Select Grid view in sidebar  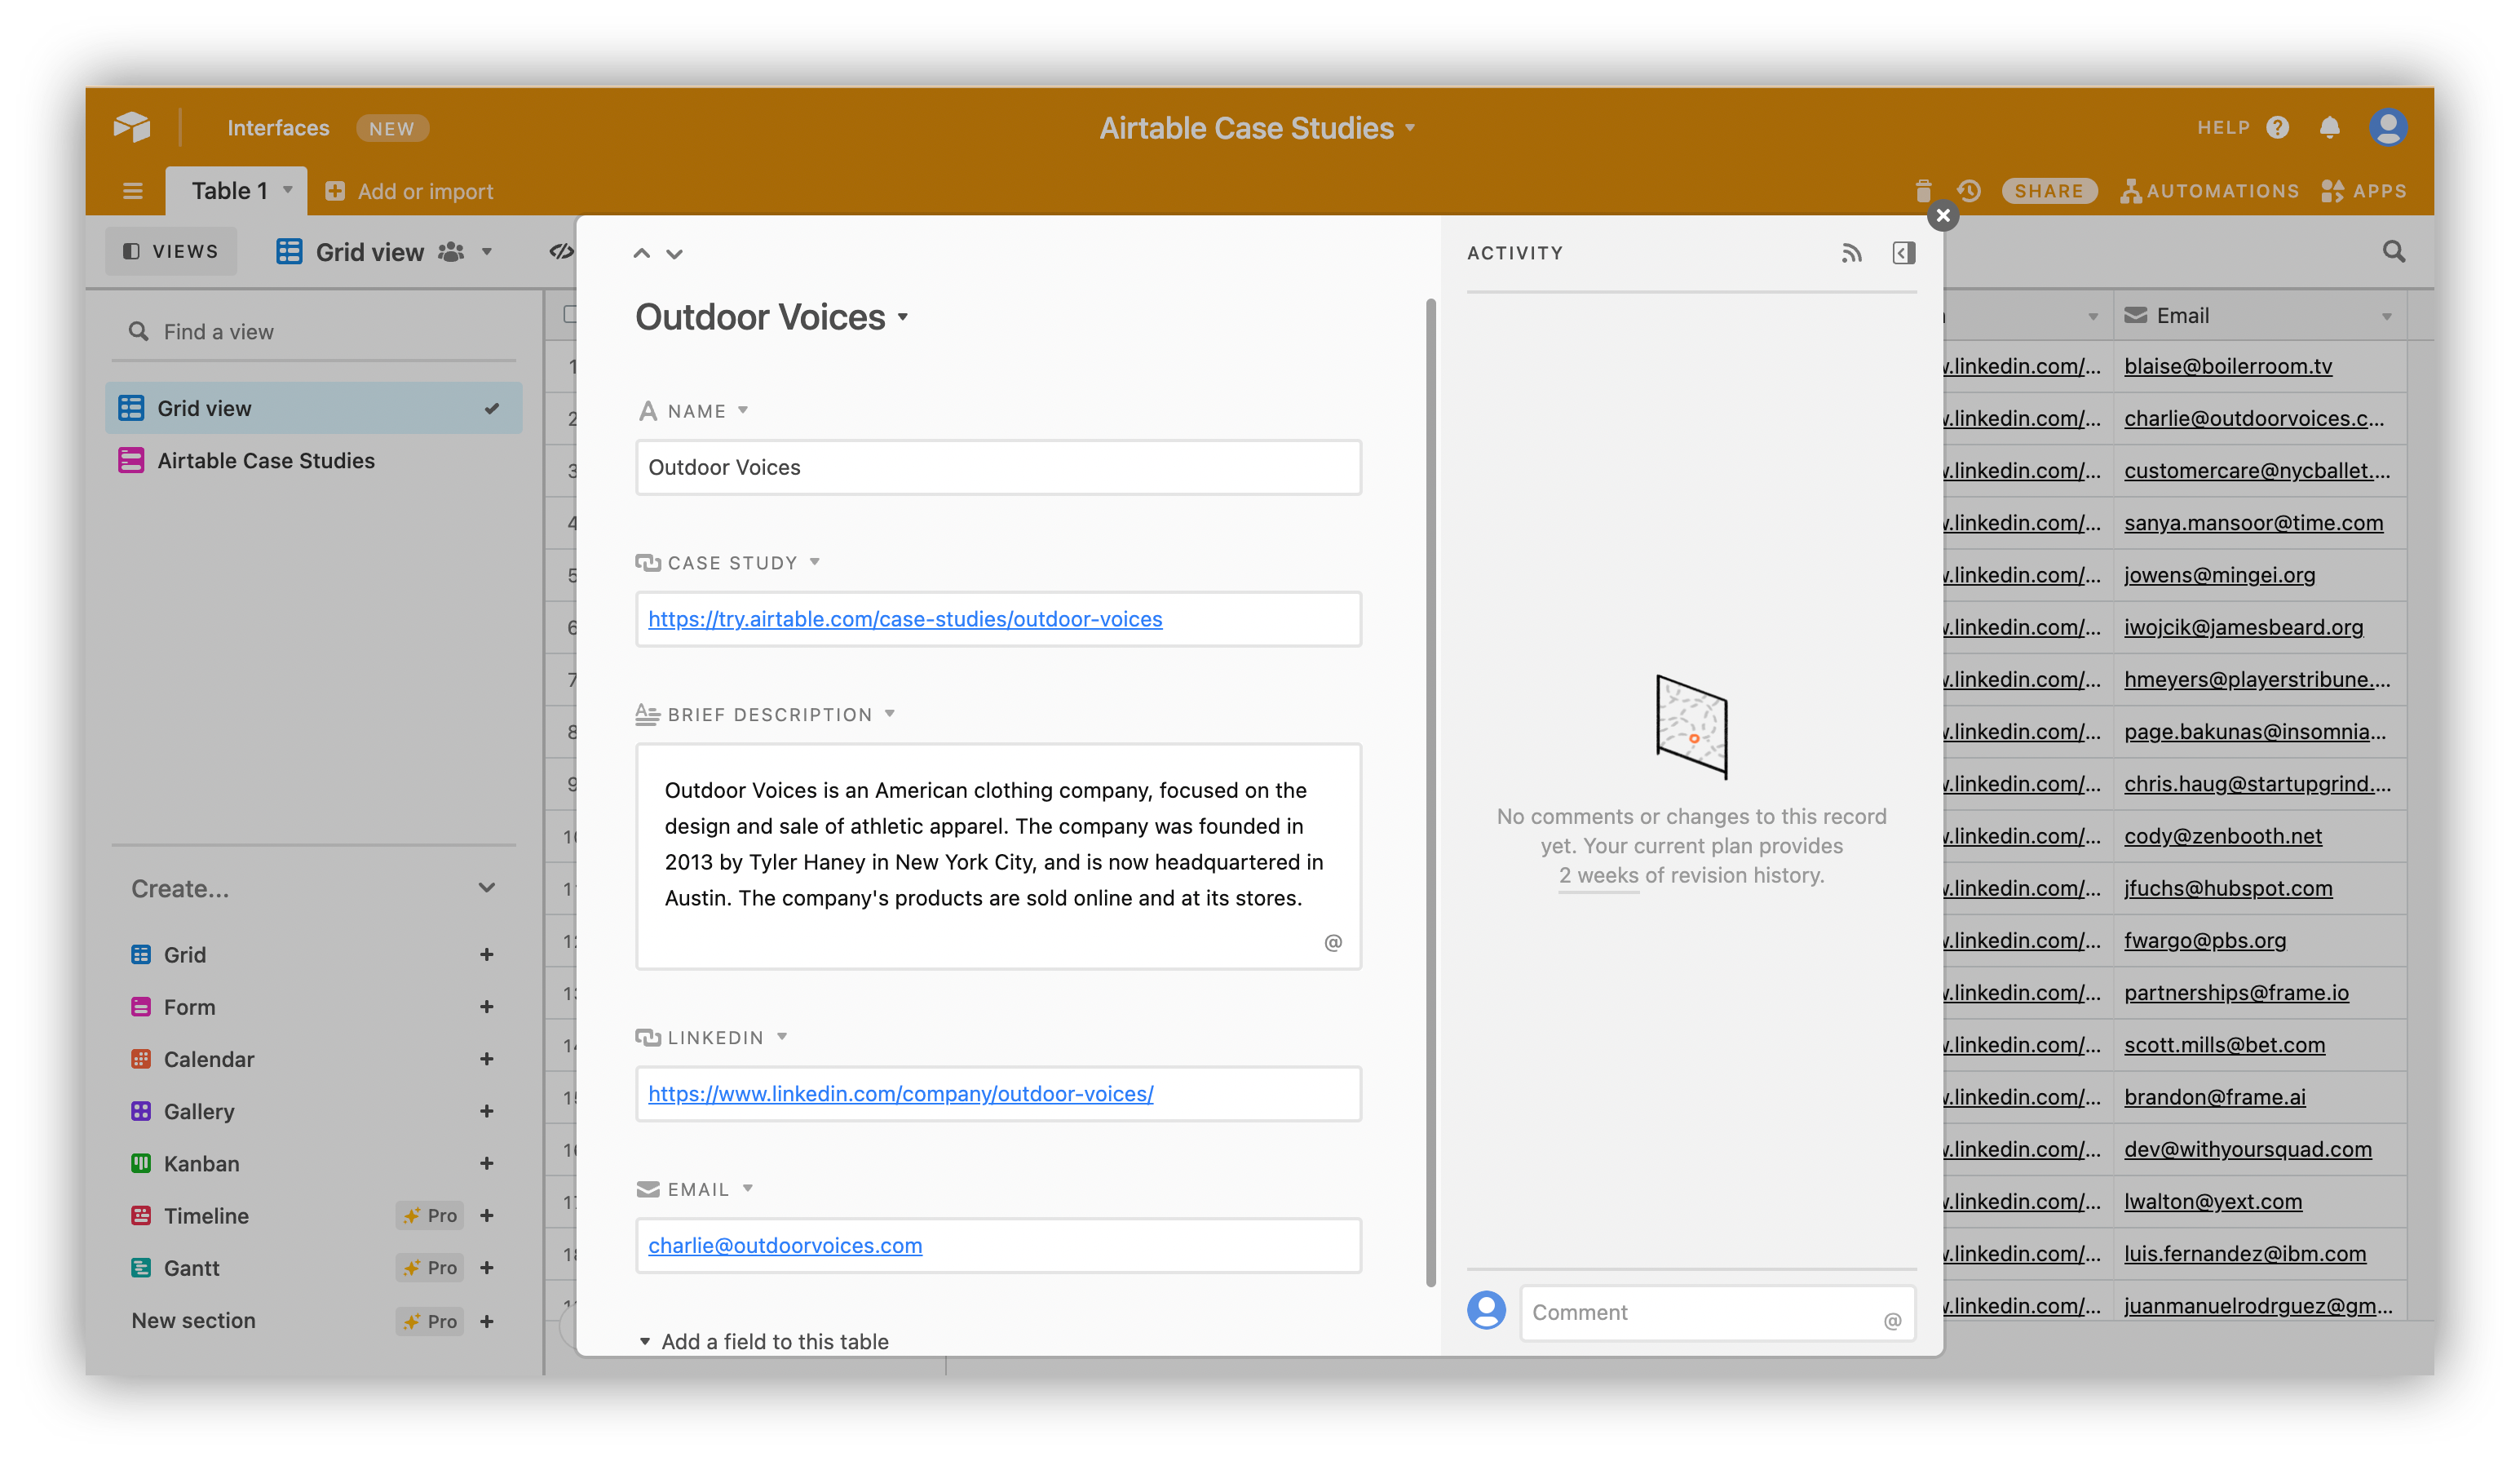pyautogui.click(x=314, y=408)
